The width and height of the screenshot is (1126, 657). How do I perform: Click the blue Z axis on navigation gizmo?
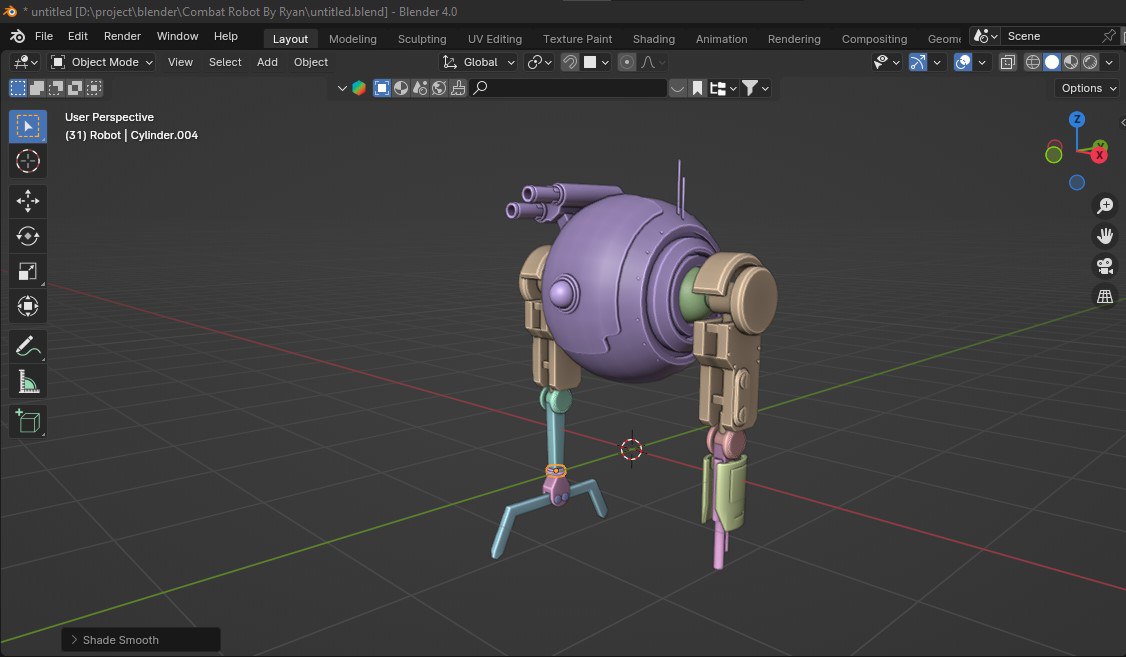point(1076,119)
